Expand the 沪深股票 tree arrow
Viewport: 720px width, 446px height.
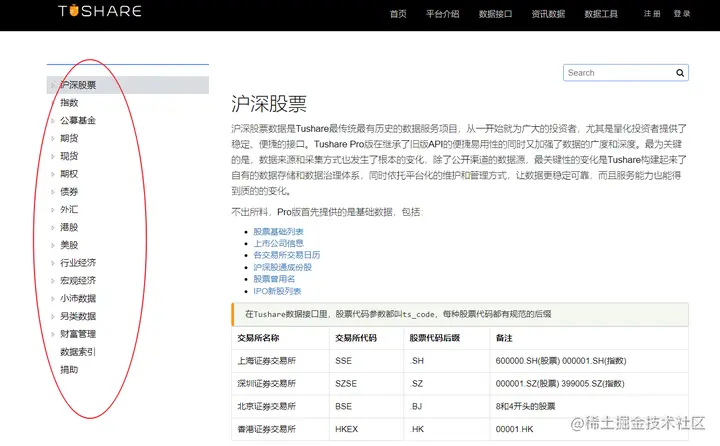click(x=53, y=85)
